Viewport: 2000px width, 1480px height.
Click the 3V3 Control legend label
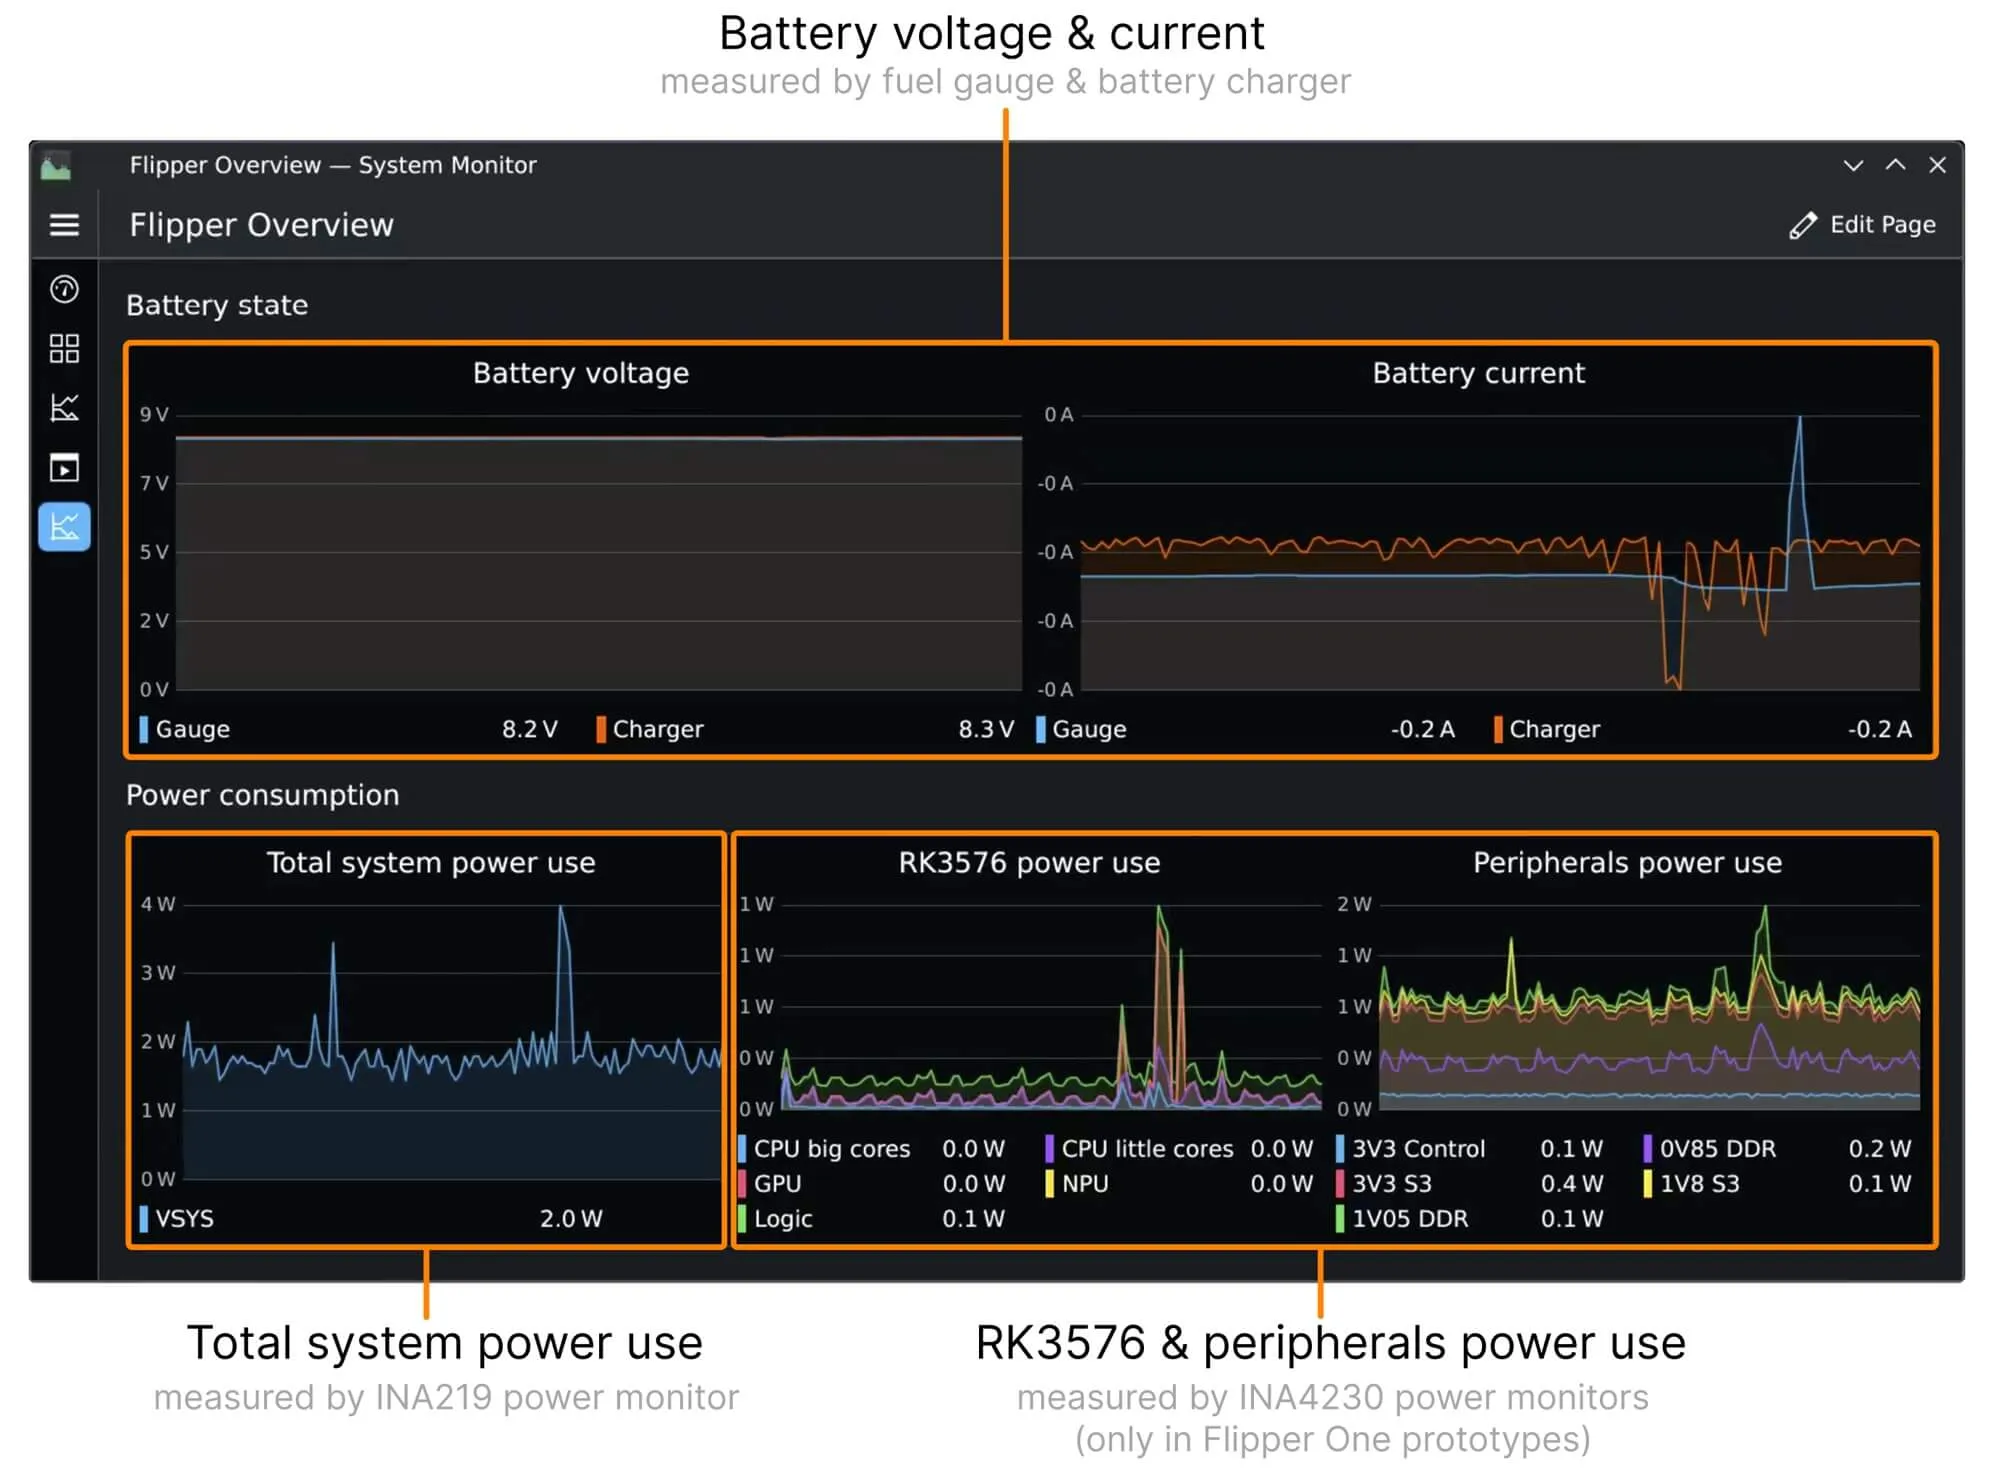(x=1419, y=1149)
